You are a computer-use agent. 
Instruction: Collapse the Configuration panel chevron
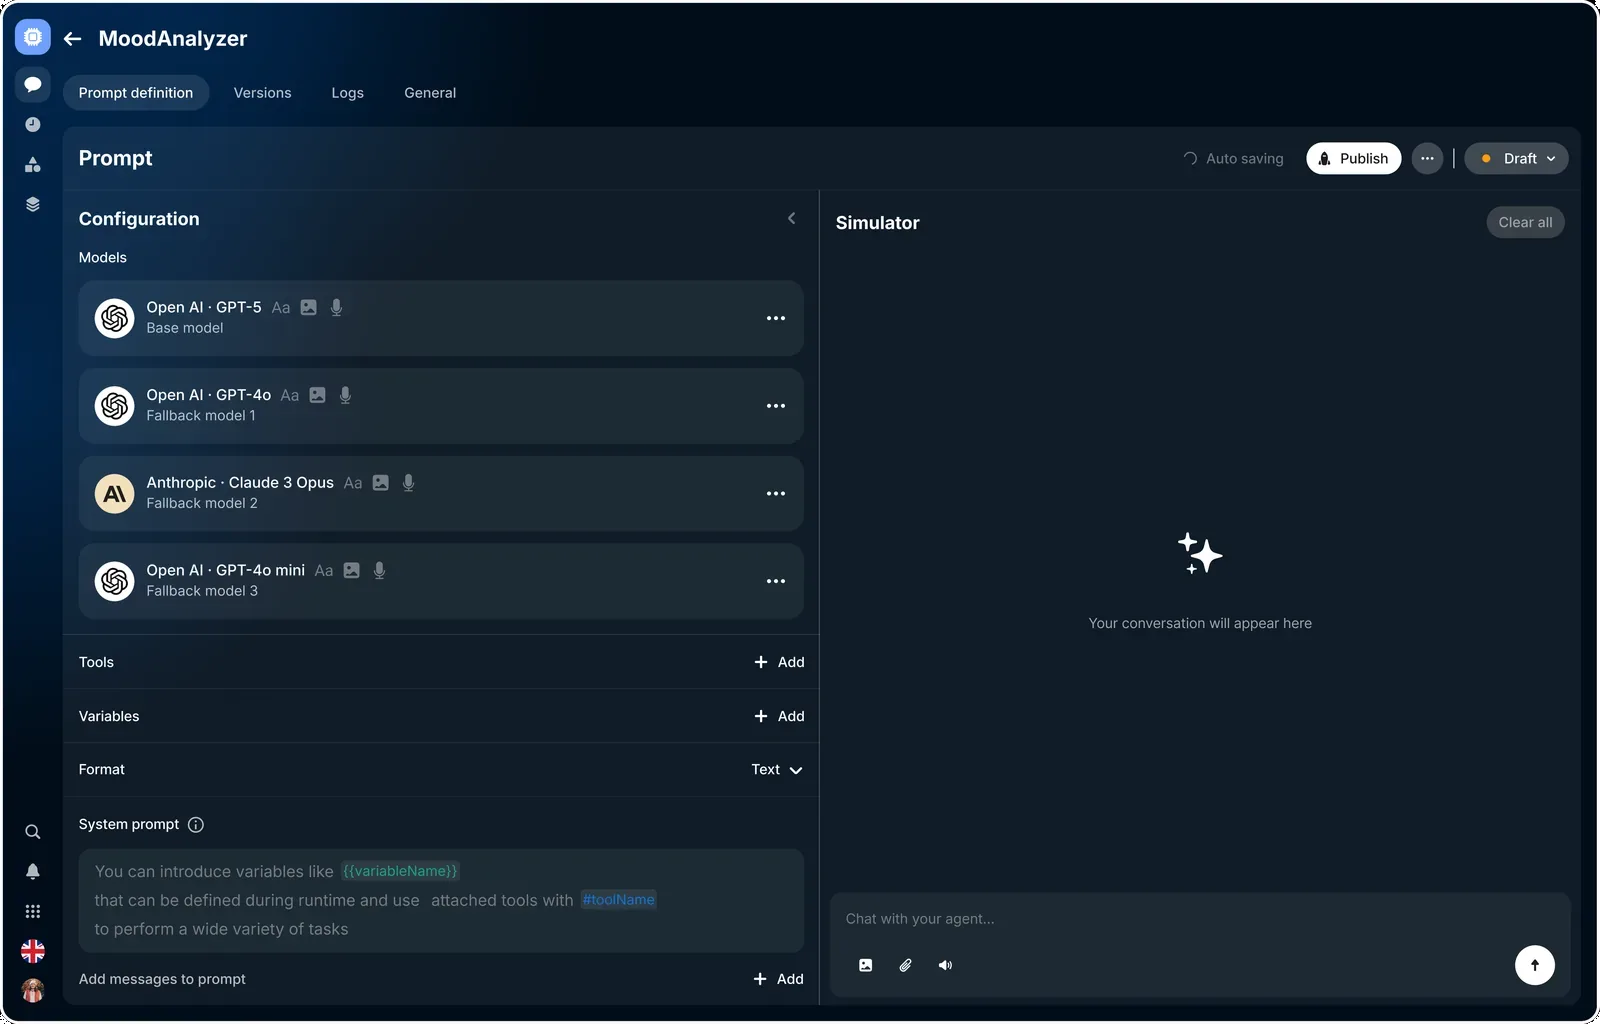coord(791,218)
